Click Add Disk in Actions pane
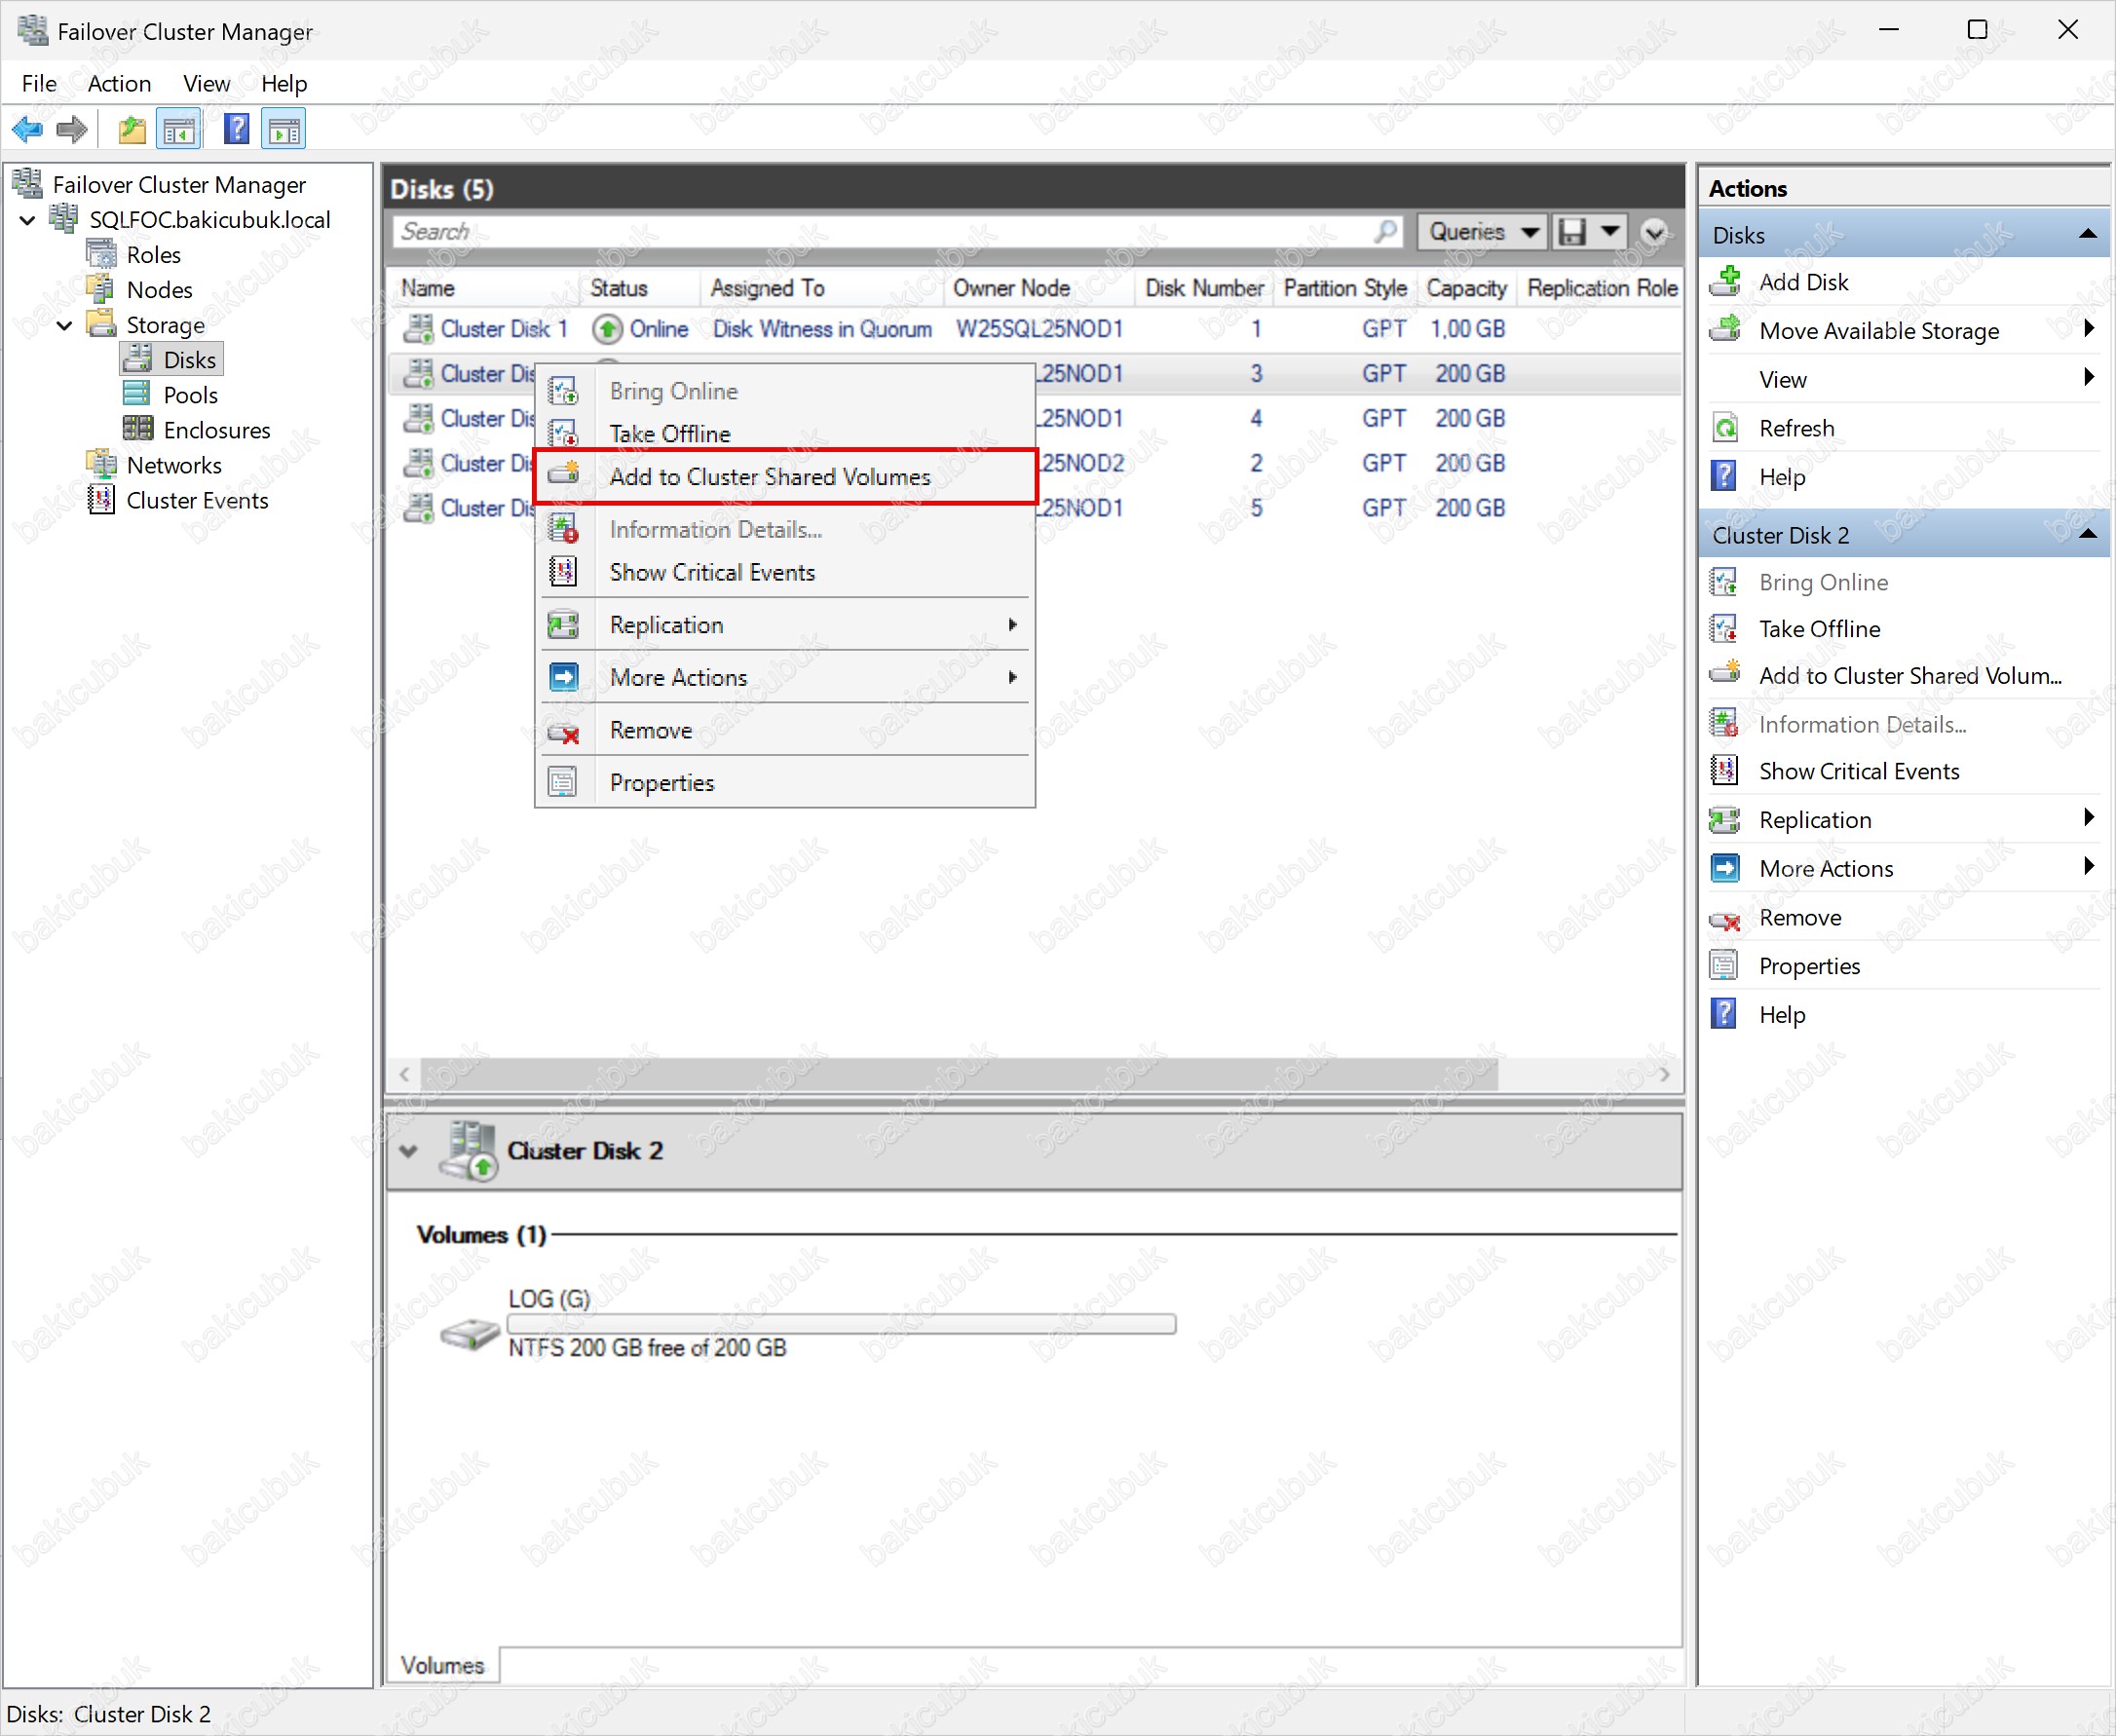2116x1736 pixels. pyautogui.click(x=1803, y=282)
